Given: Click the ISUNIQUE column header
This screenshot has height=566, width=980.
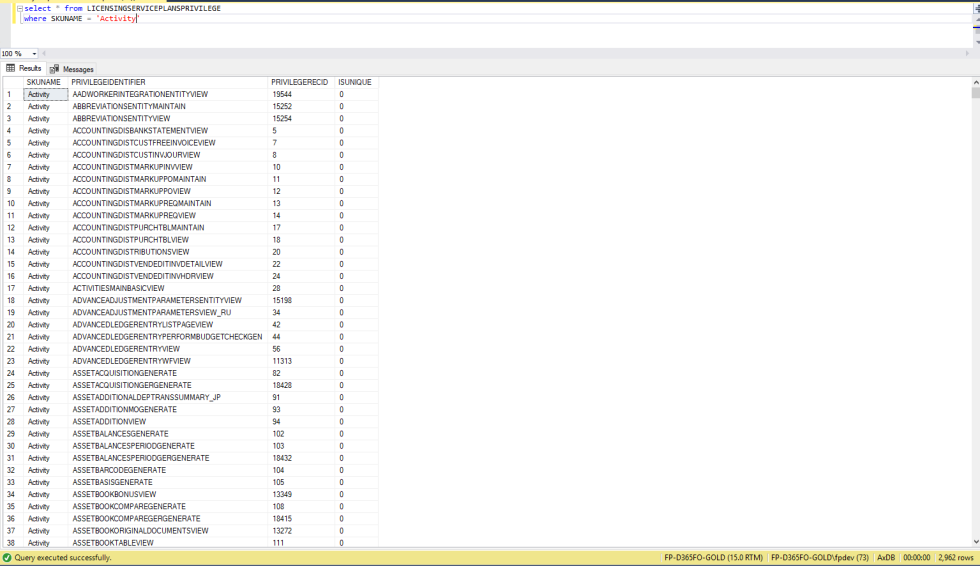Looking at the screenshot, I should [354, 82].
